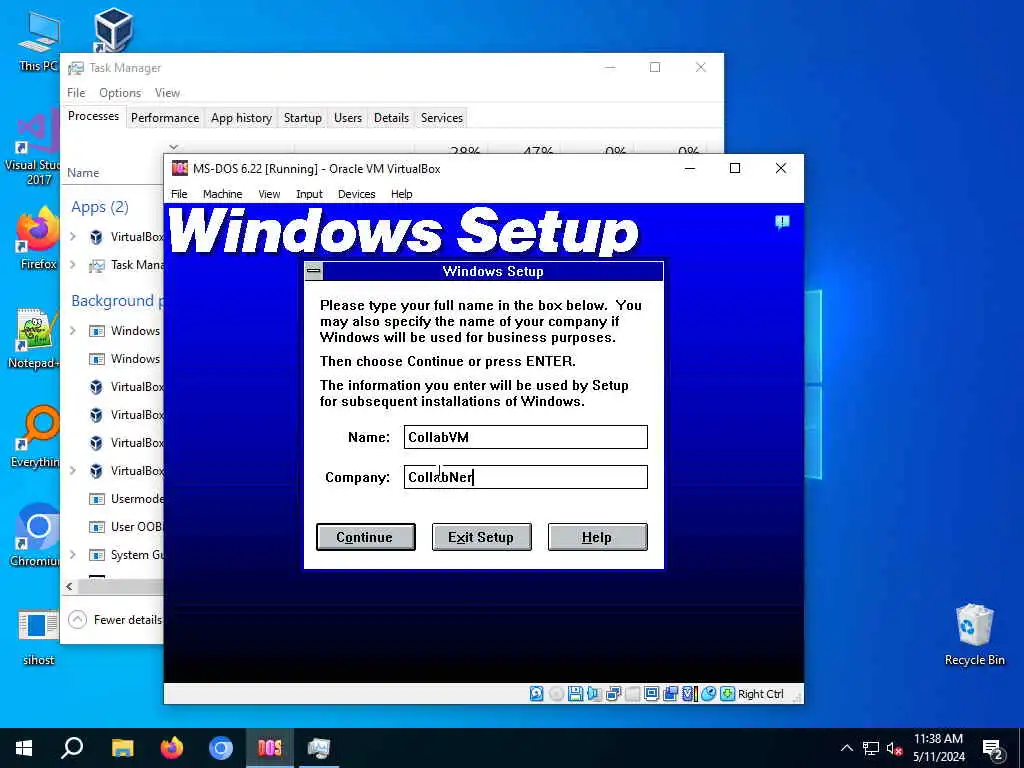Switch to Details tab in Task Manager
Screen dimensions: 1024x768
click(391, 118)
